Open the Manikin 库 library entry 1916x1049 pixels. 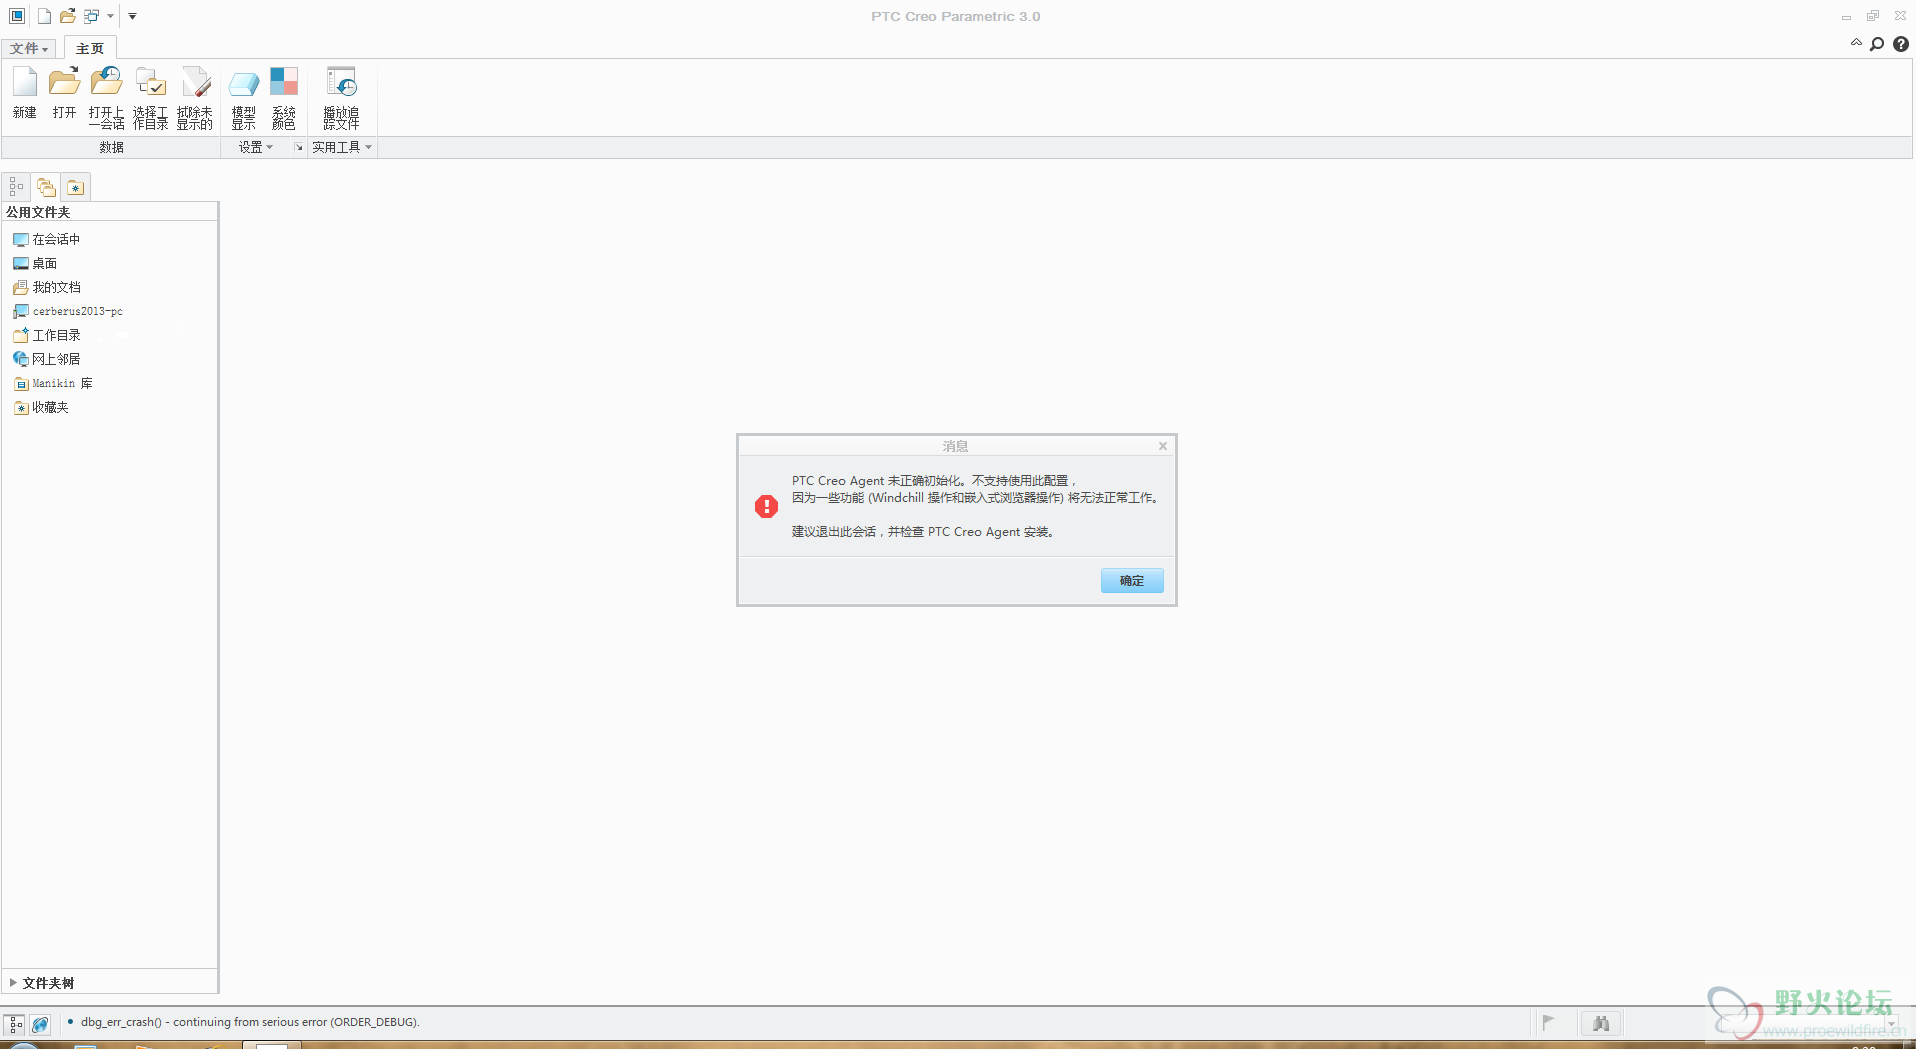53,383
